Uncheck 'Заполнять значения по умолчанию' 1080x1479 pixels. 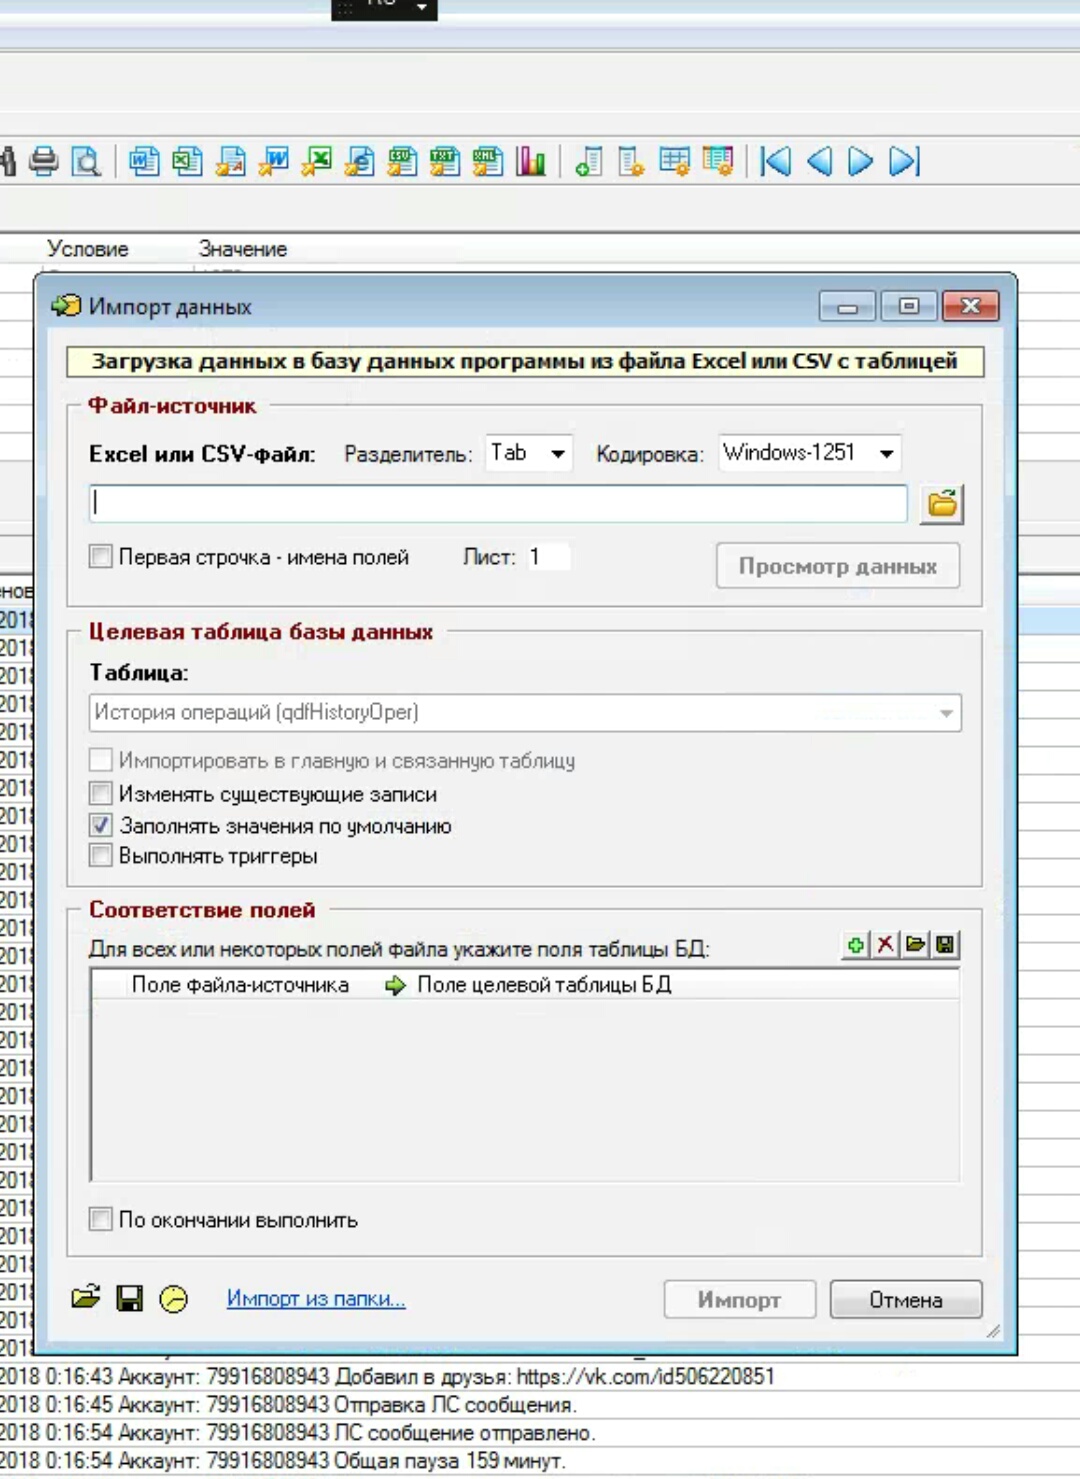pyautogui.click(x=101, y=826)
